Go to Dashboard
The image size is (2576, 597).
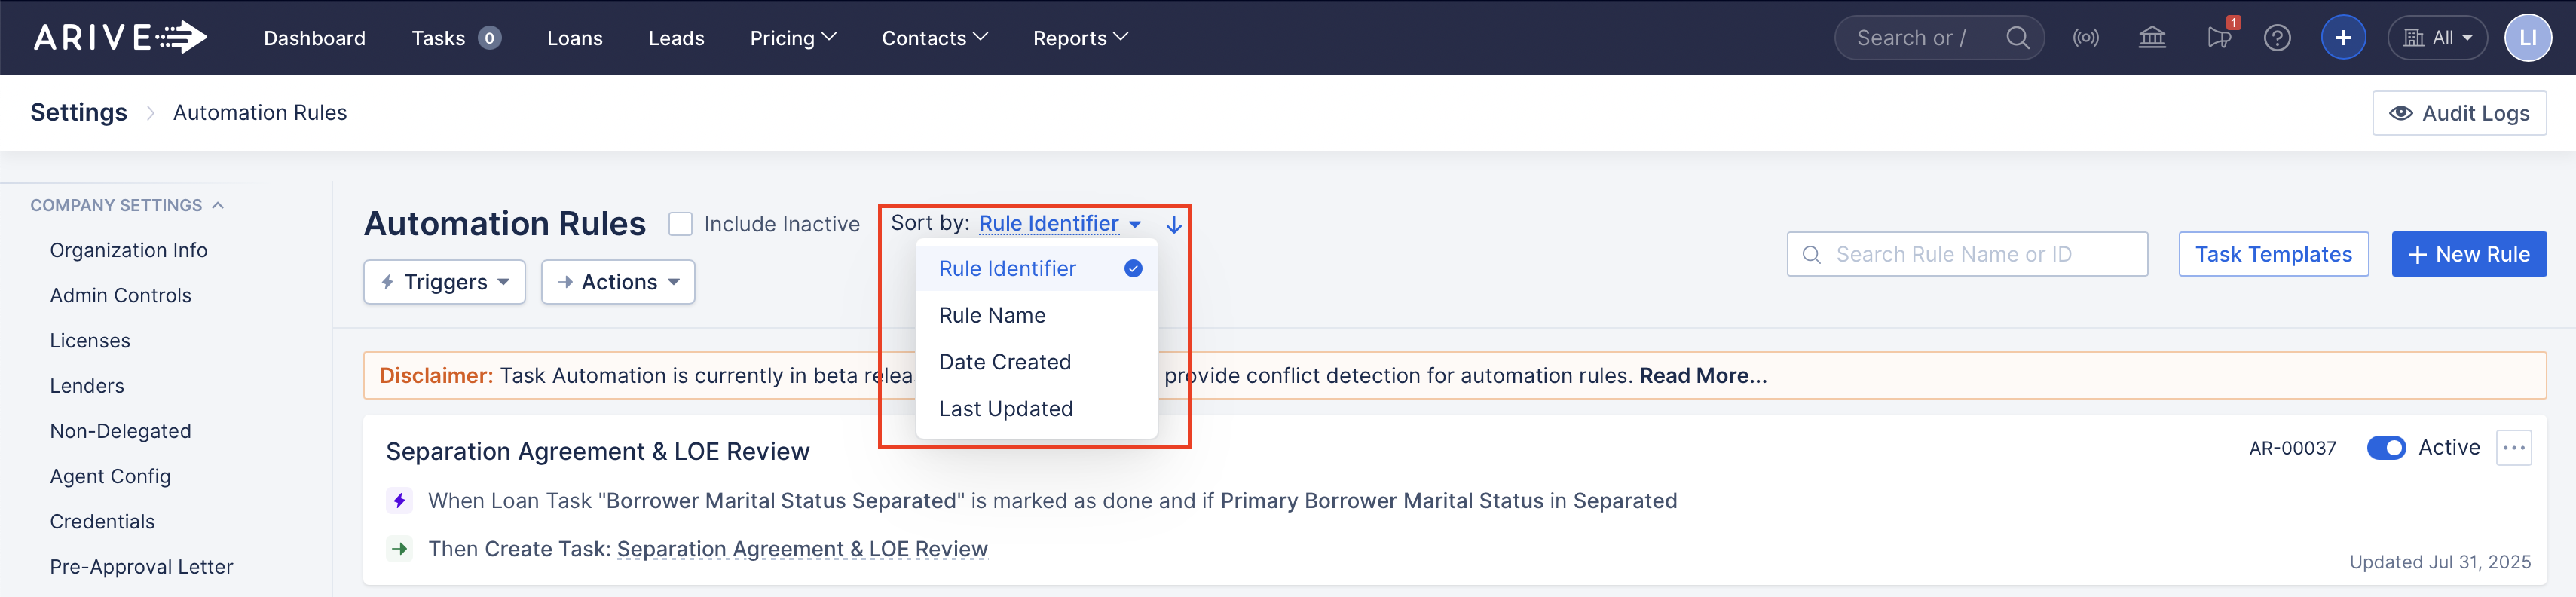pyautogui.click(x=314, y=38)
